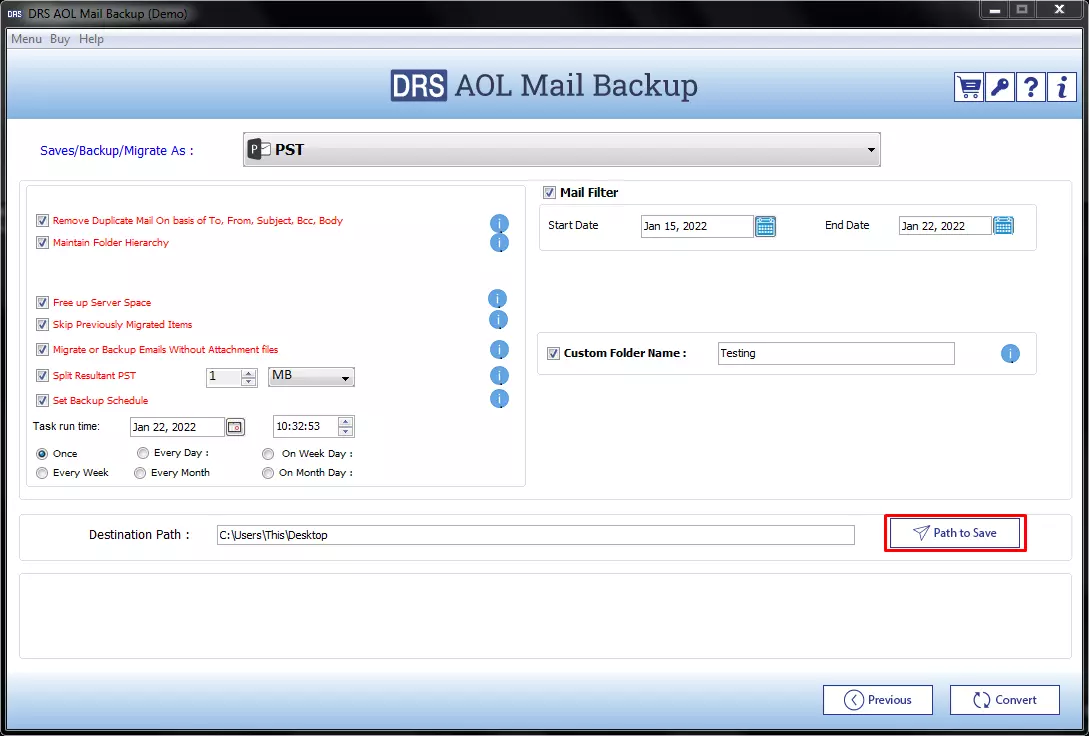The width and height of the screenshot is (1089, 736).
Task: Click the Path to Save button
Action: coord(955,533)
